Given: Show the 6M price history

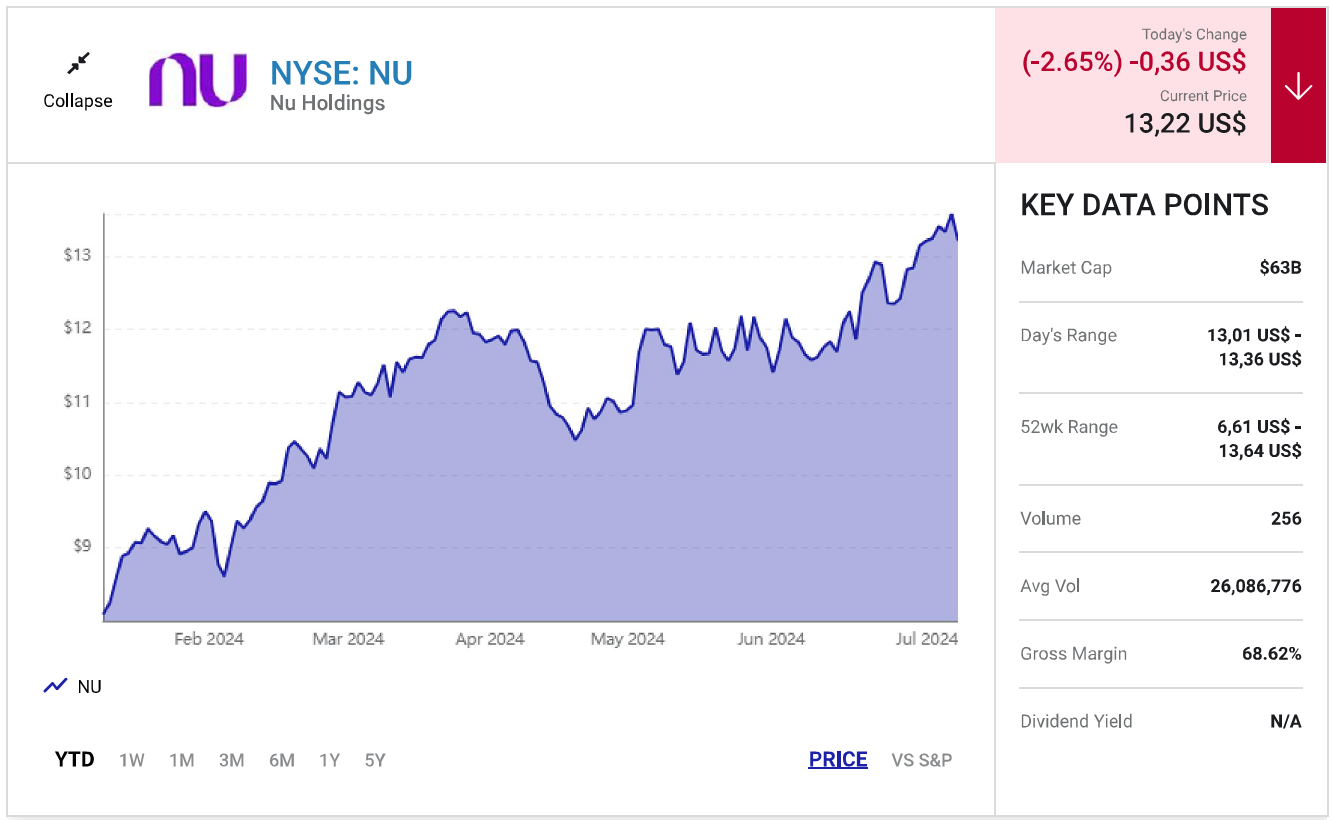Looking at the screenshot, I should [281, 760].
